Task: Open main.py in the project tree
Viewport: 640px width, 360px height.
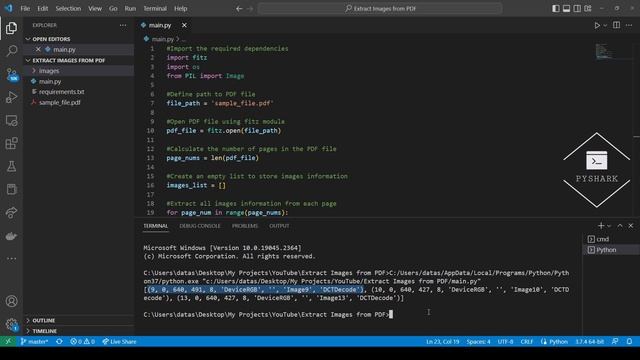Action: 50,81
